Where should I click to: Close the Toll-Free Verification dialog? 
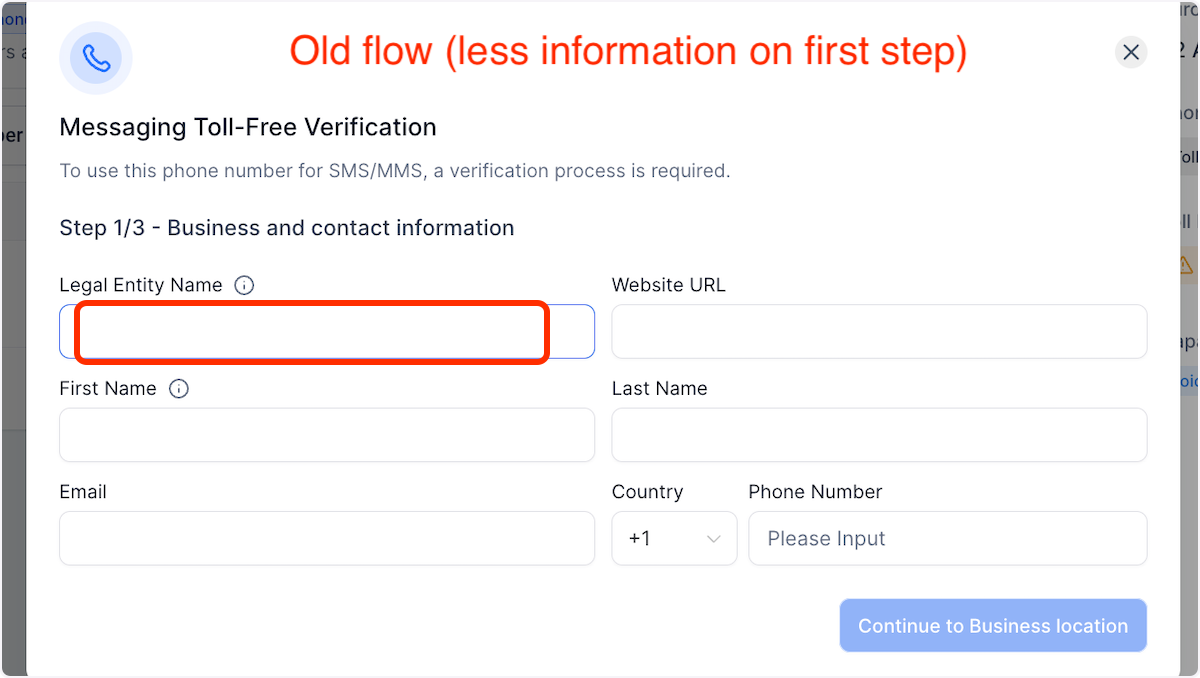[1131, 52]
